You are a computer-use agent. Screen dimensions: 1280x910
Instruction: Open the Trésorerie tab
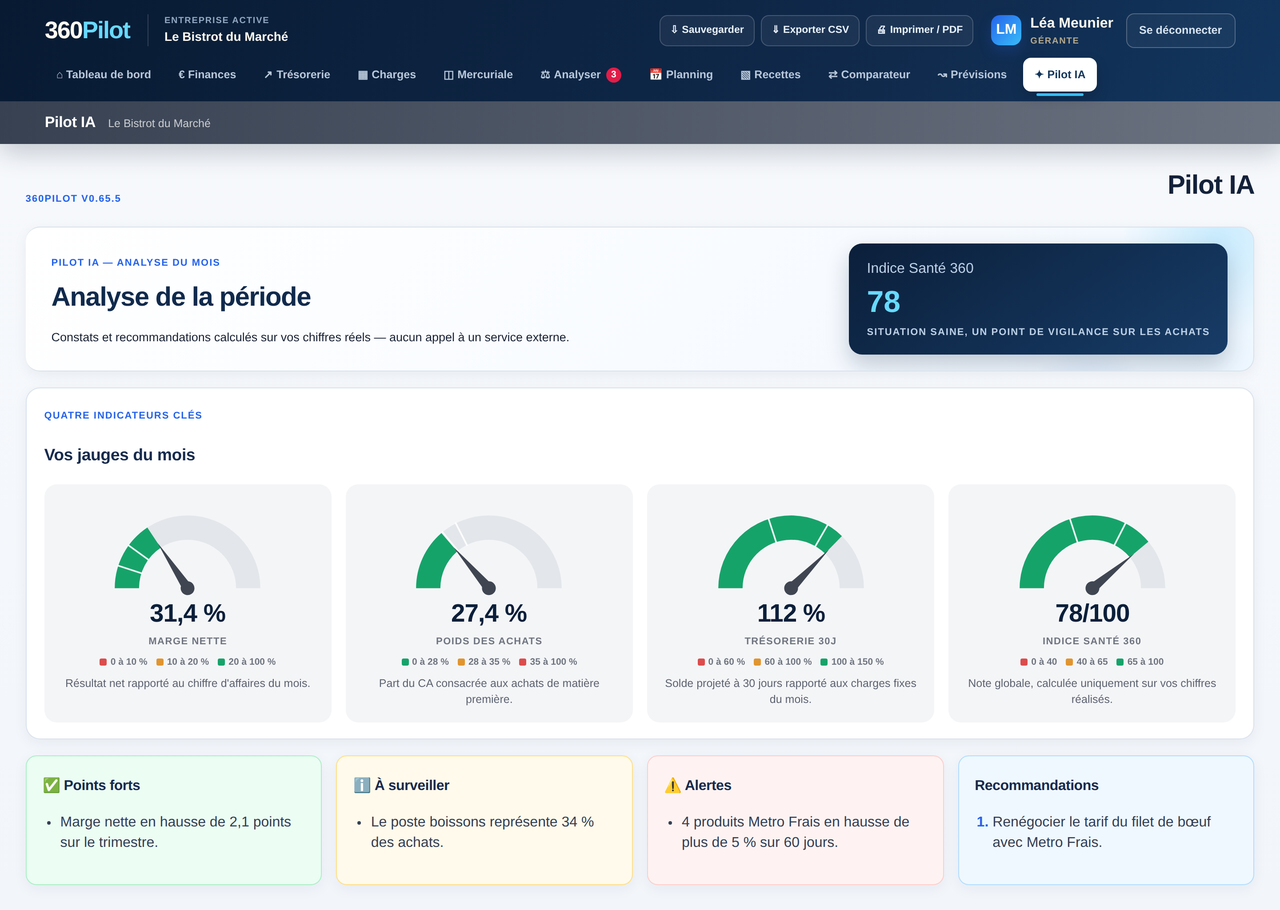[x=297, y=75]
